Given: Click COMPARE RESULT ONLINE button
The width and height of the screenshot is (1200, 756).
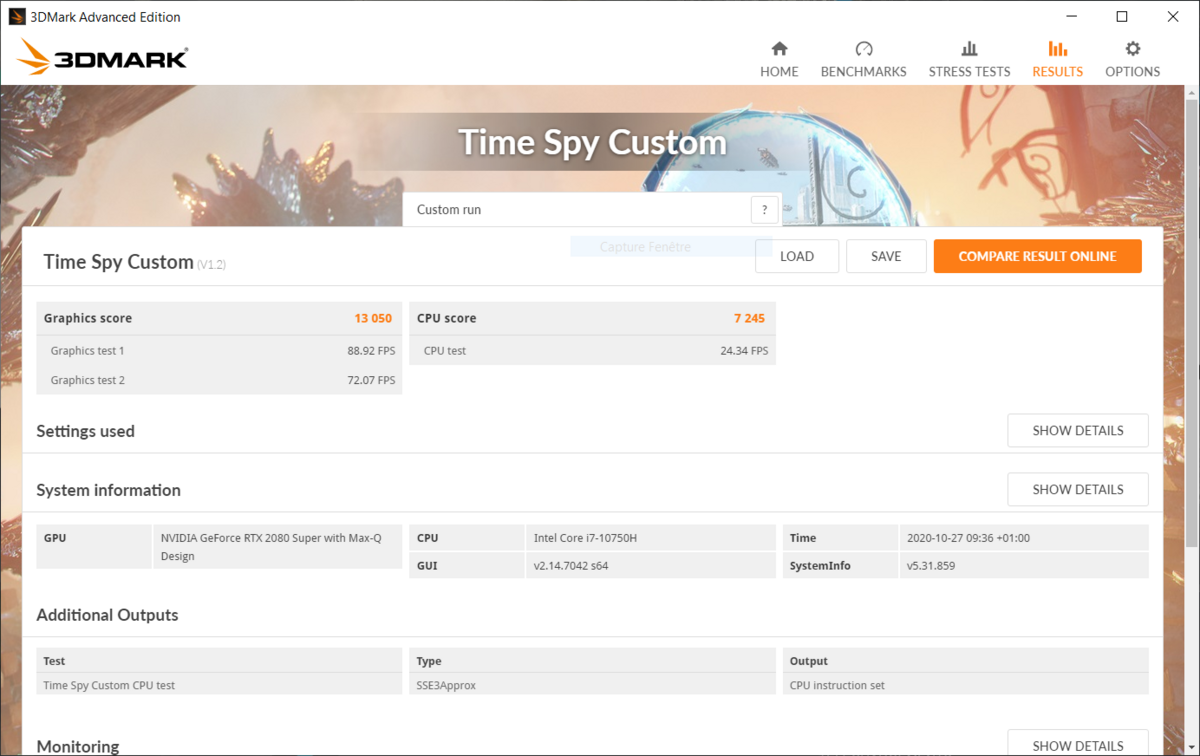Looking at the screenshot, I should (1037, 256).
